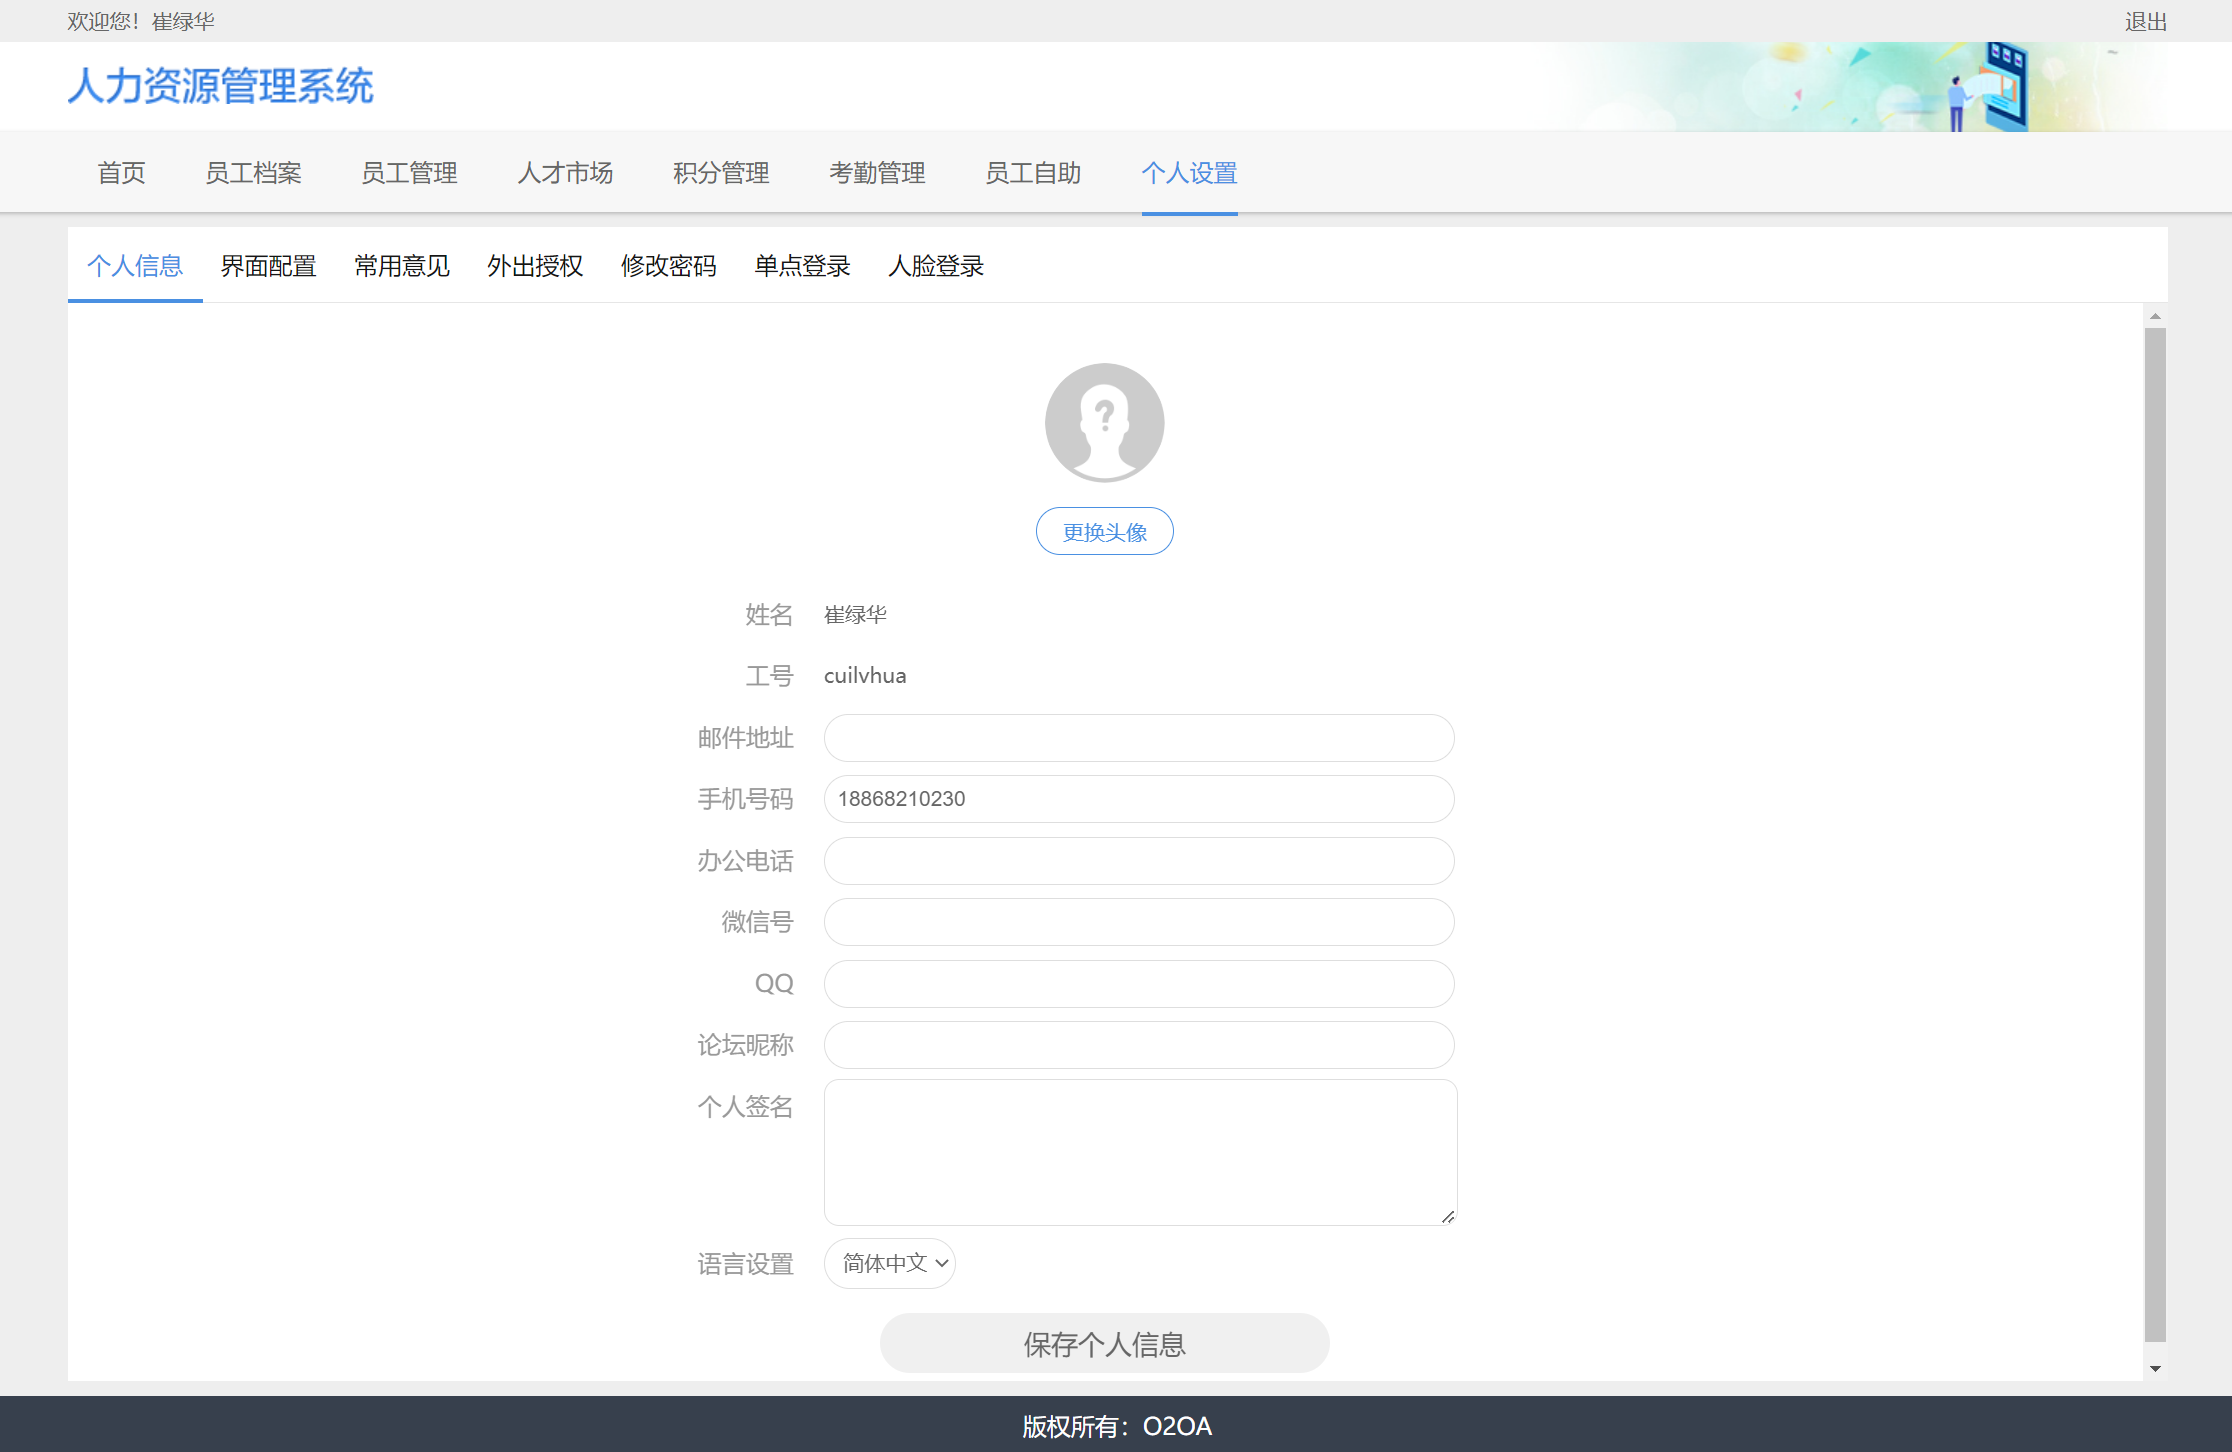
Task: Click the scrollbar down arrow
Action: 2155,1369
